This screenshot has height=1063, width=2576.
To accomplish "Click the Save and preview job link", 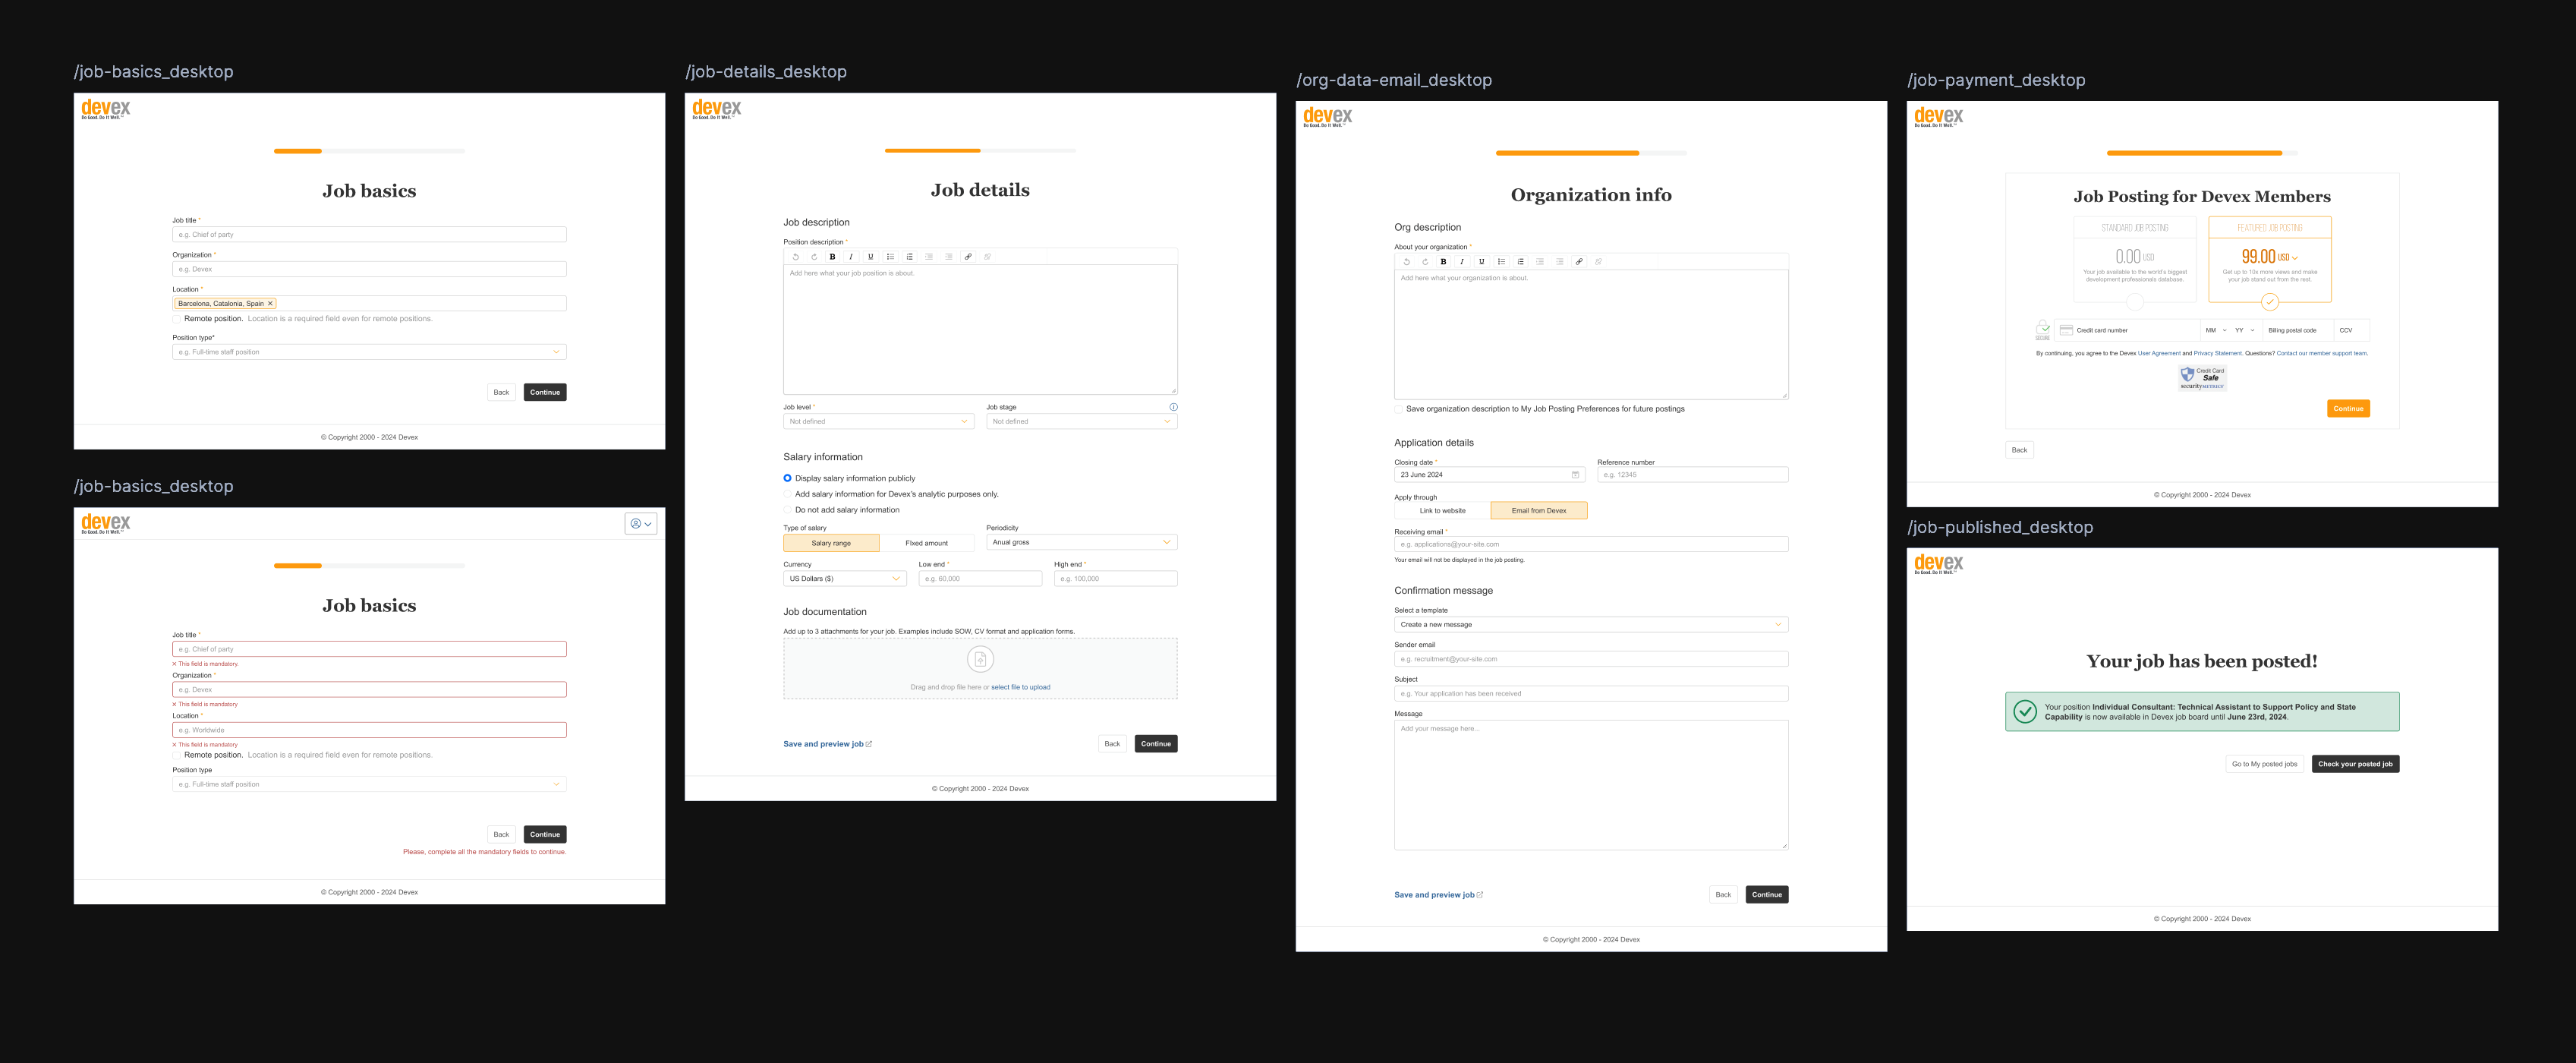I will pos(824,743).
